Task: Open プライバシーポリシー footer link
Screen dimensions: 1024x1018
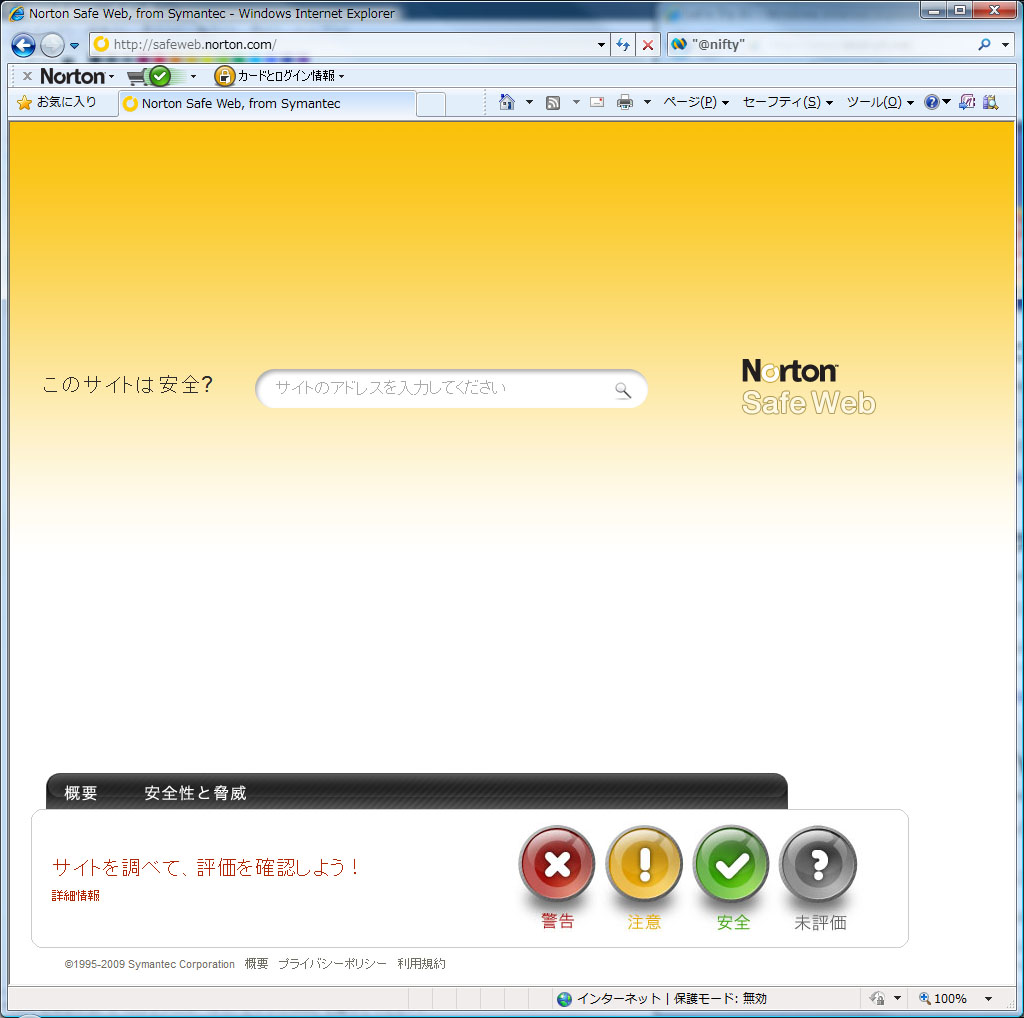Action: pos(332,964)
